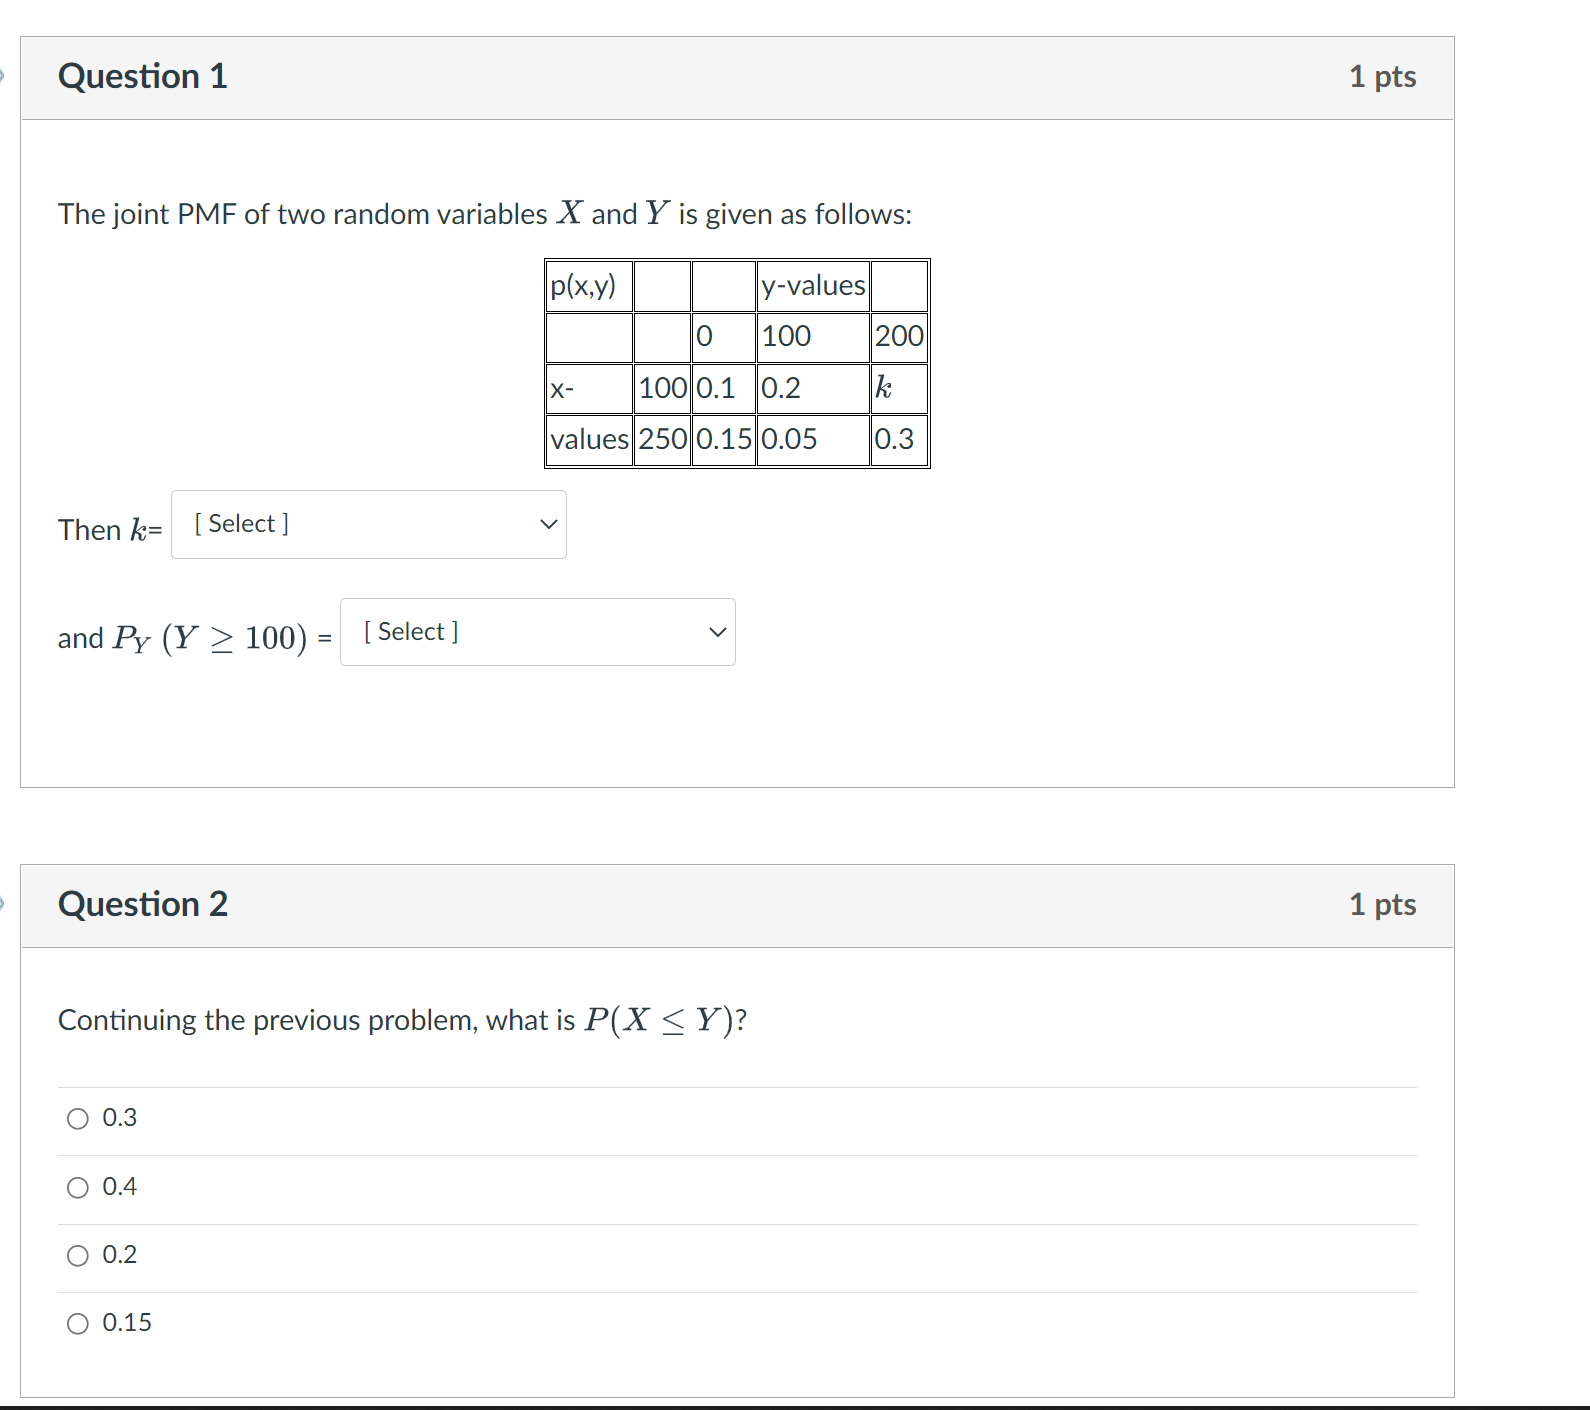Open the P_Y (Y ≥ 100) Select dropdown
This screenshot has height=1410, width=1590.
(x=537, y=631)
